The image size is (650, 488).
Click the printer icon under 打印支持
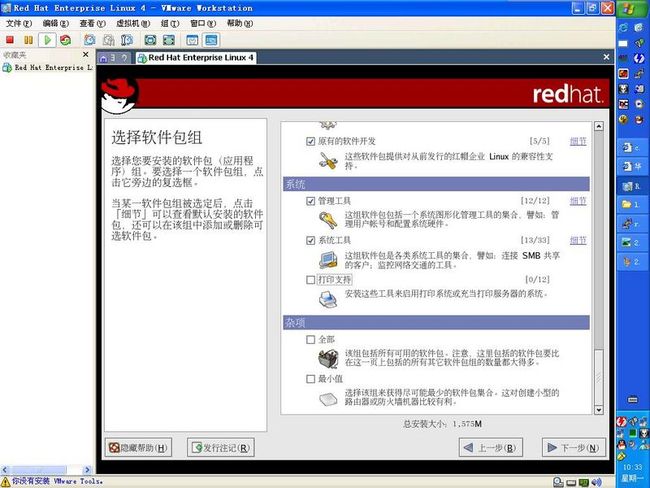pyautogui.click(x=328, y=299)
